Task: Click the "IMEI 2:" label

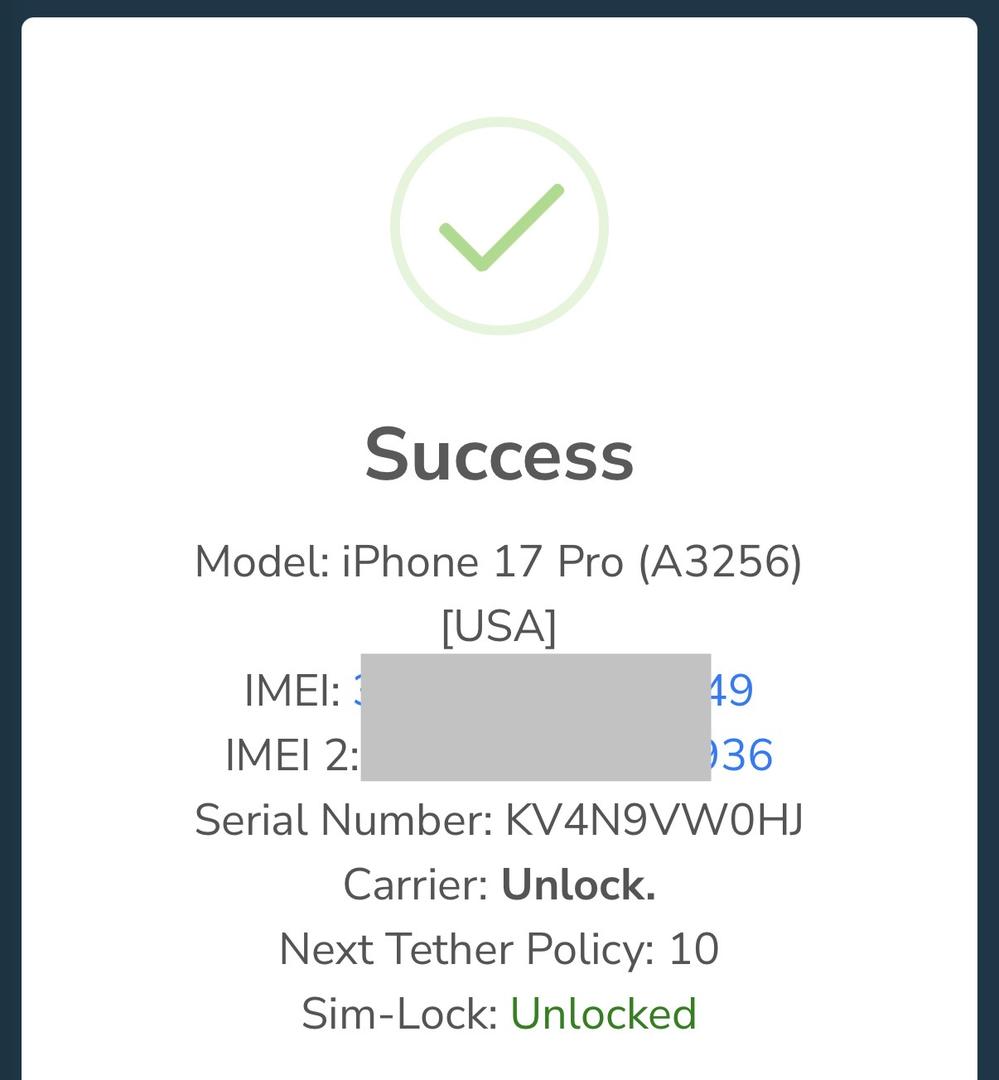Action: 291,756
